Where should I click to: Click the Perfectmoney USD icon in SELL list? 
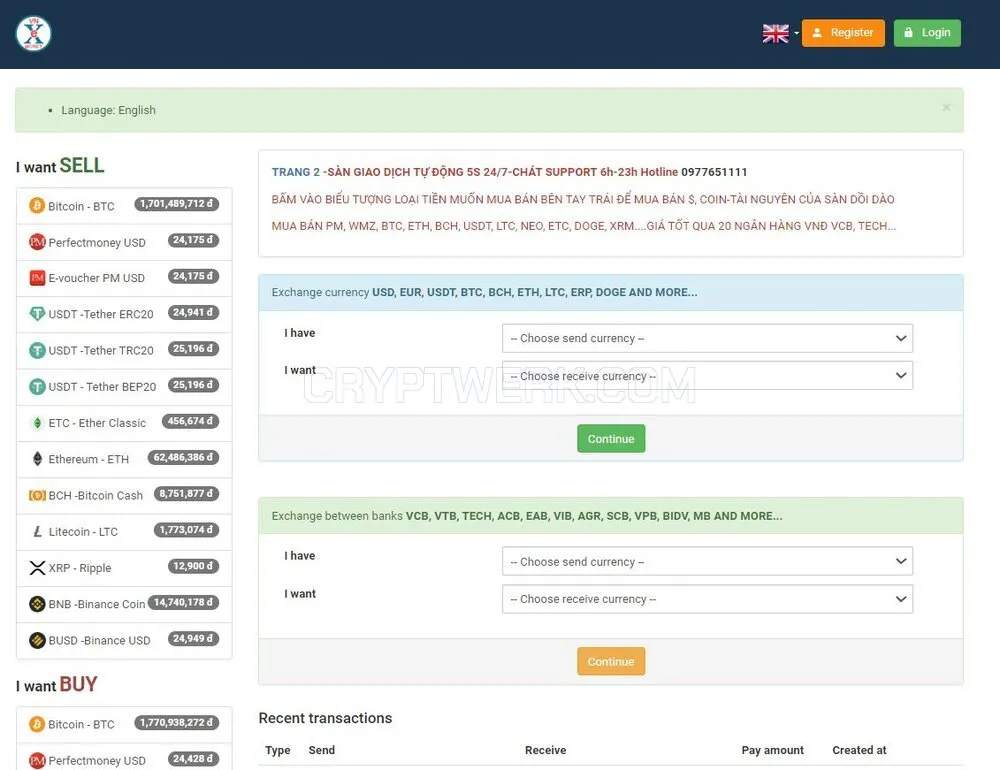(37, 242)
